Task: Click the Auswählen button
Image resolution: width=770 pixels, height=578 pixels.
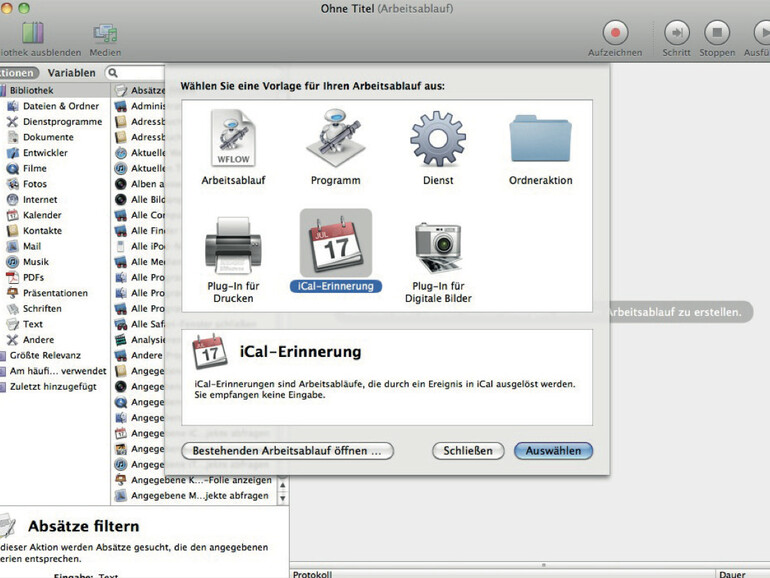Action: pyautogui.click(x=553, y=451)
